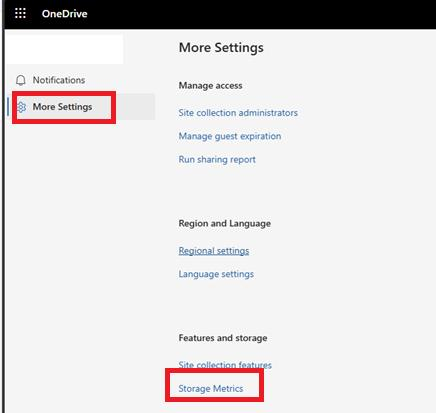Click the Region and Language heading
436x413 pixels.
point(225,223)
